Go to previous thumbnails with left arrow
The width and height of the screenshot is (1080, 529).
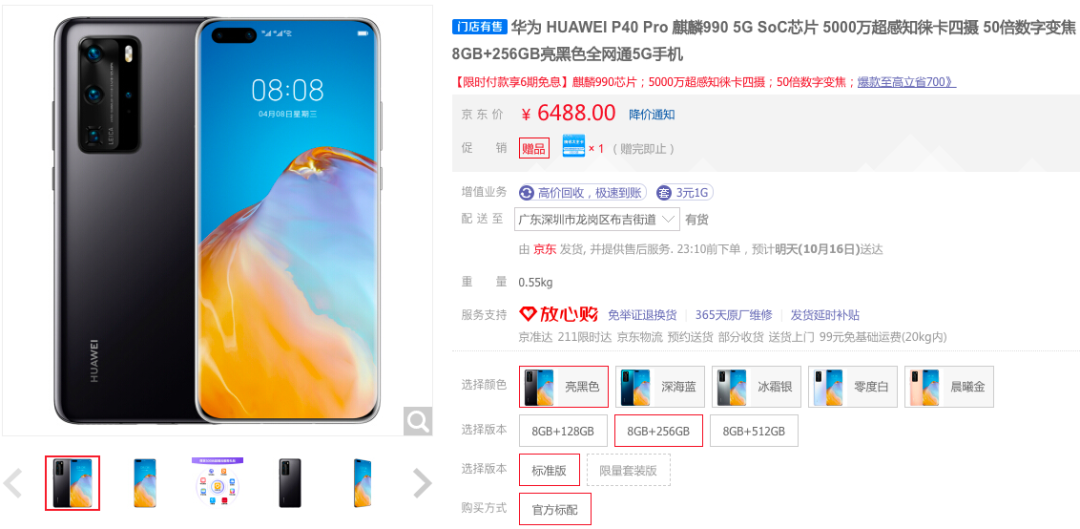(x=13, y=483)
